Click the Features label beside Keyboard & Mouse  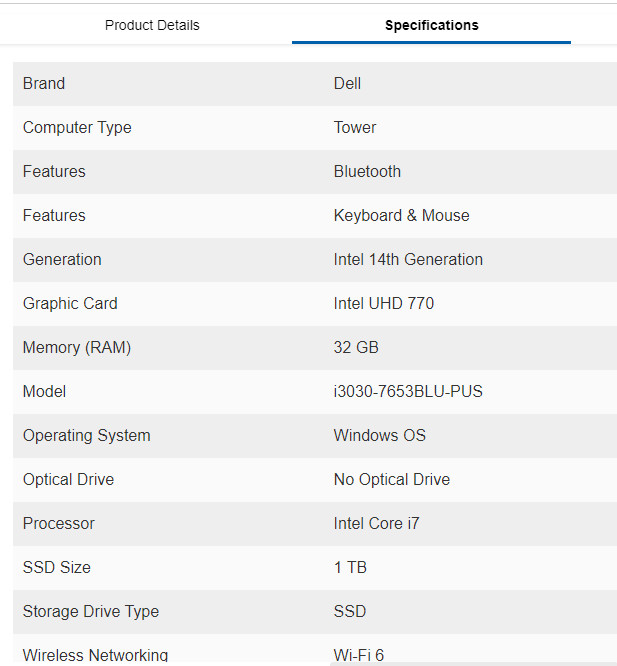pos(54,216)
